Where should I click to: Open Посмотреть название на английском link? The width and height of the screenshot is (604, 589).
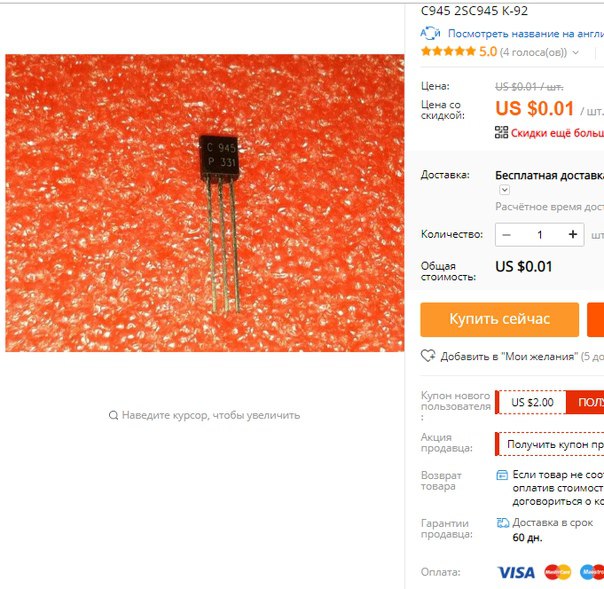tap(526, 34)
